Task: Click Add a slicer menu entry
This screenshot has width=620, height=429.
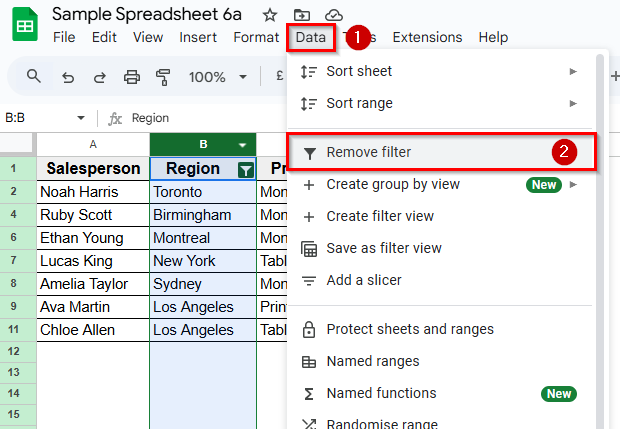Action: [x=363, y=281]
